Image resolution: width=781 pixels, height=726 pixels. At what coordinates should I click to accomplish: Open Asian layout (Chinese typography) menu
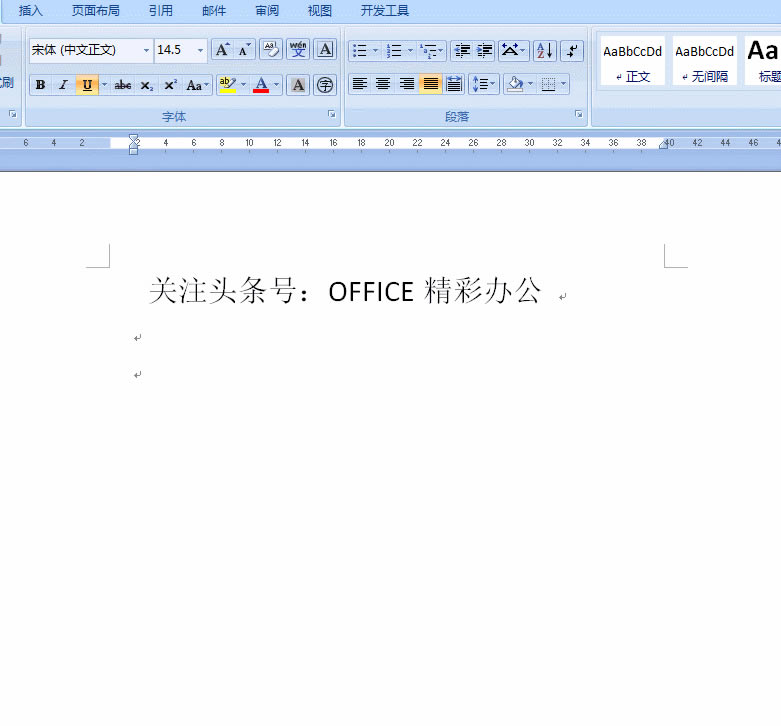pos(513,50)
